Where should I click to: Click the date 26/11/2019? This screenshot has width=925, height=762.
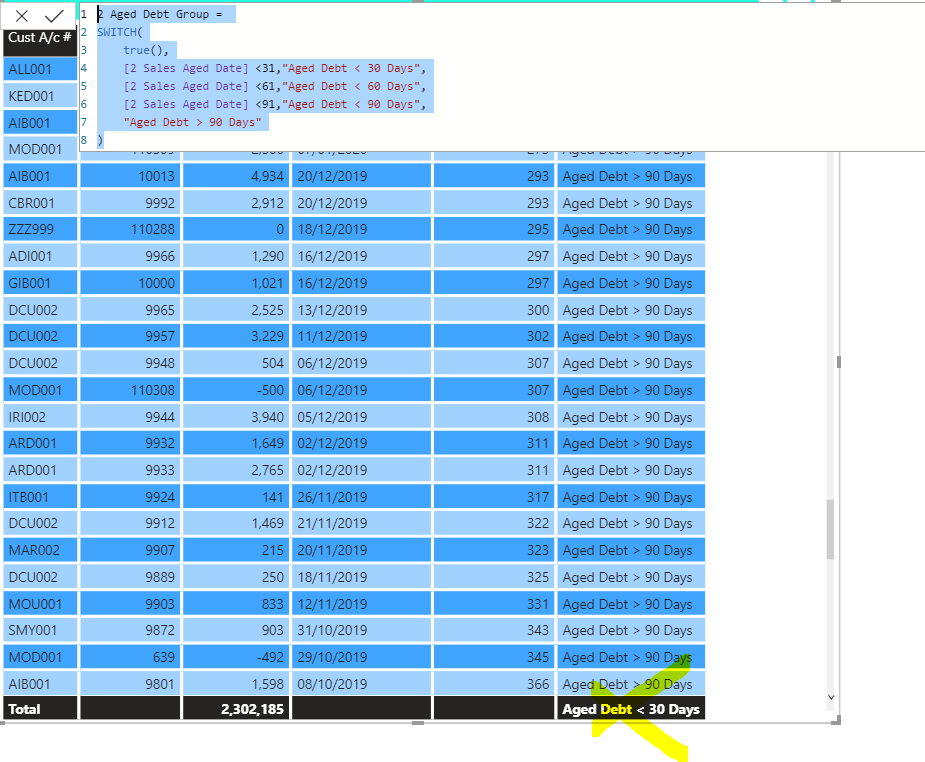pos(361,497)
